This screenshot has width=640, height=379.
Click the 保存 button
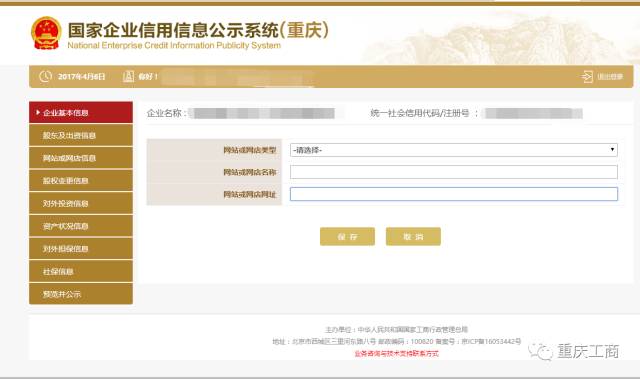coord(347,237)
